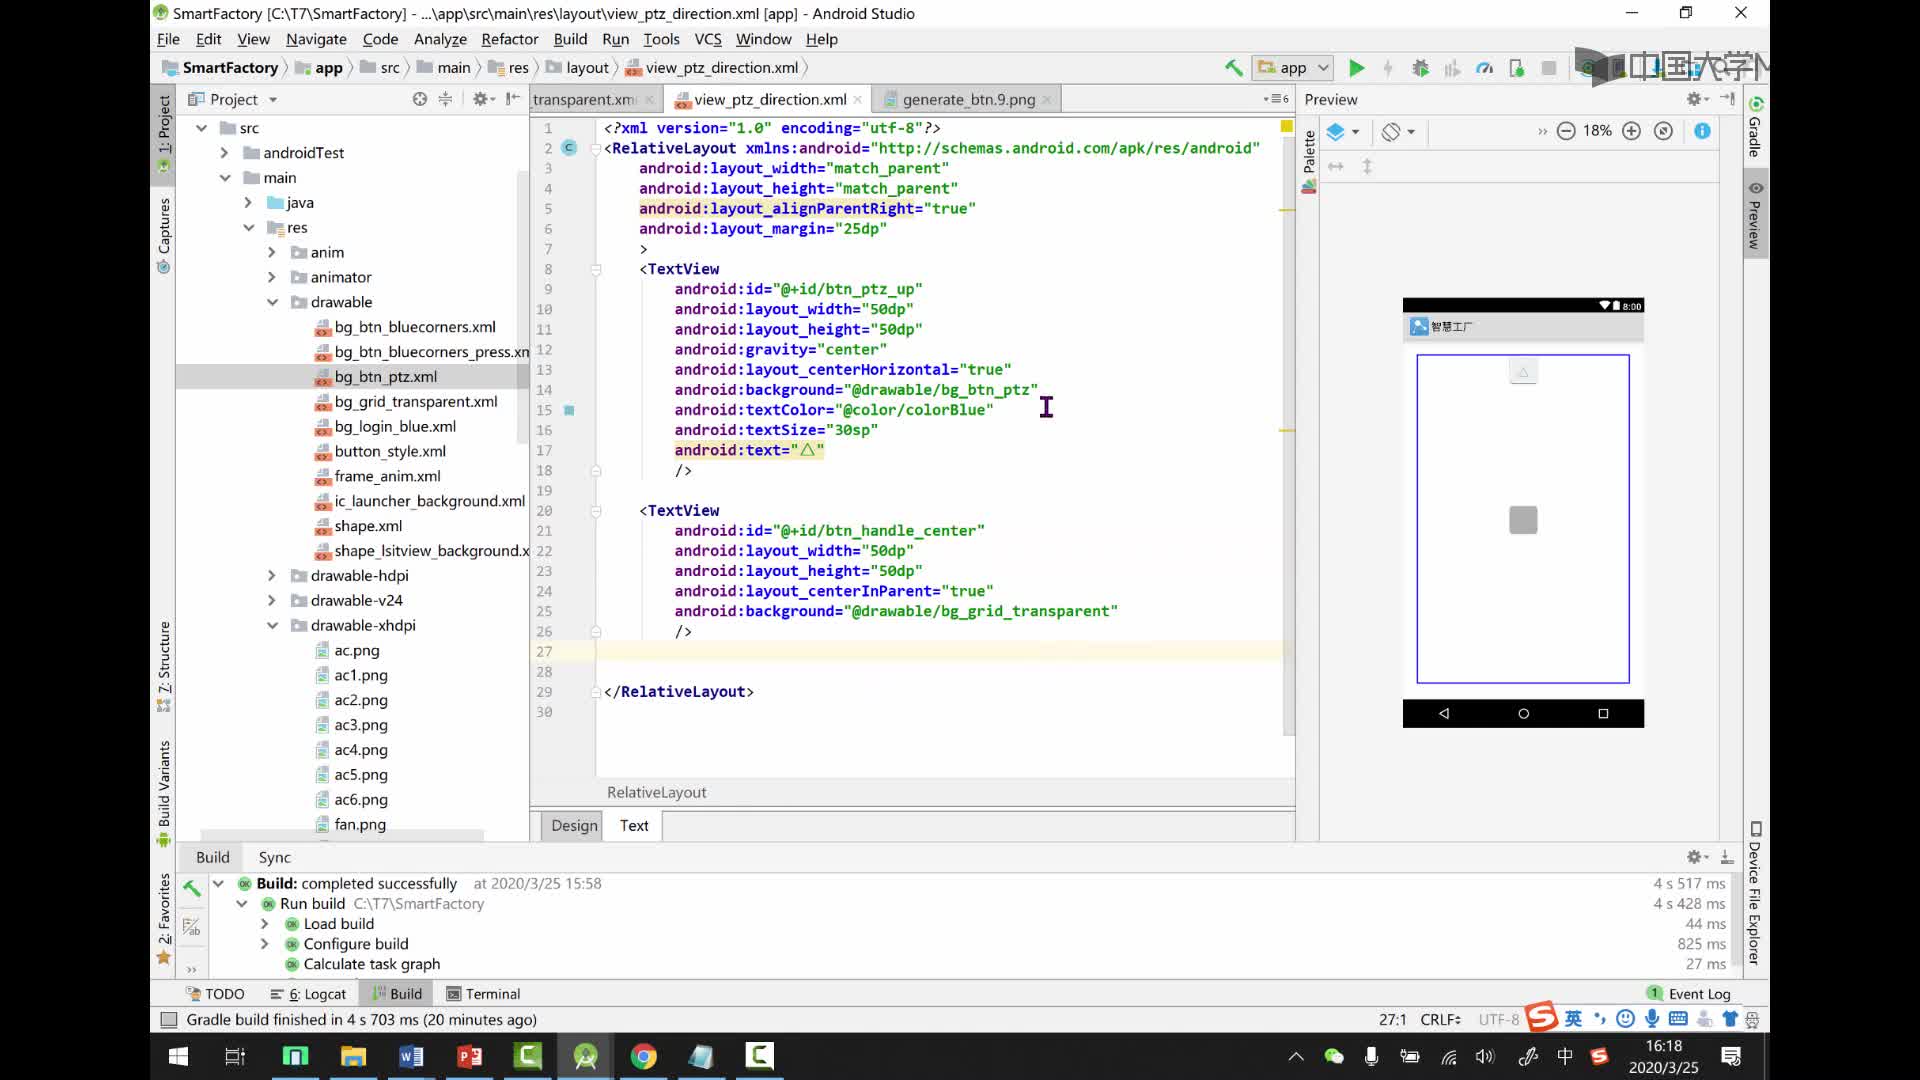The width and height of the screenshot is (1920, 1080).
Task: Click the class gutter icon on line 2
Action: [x=569, y=148]
